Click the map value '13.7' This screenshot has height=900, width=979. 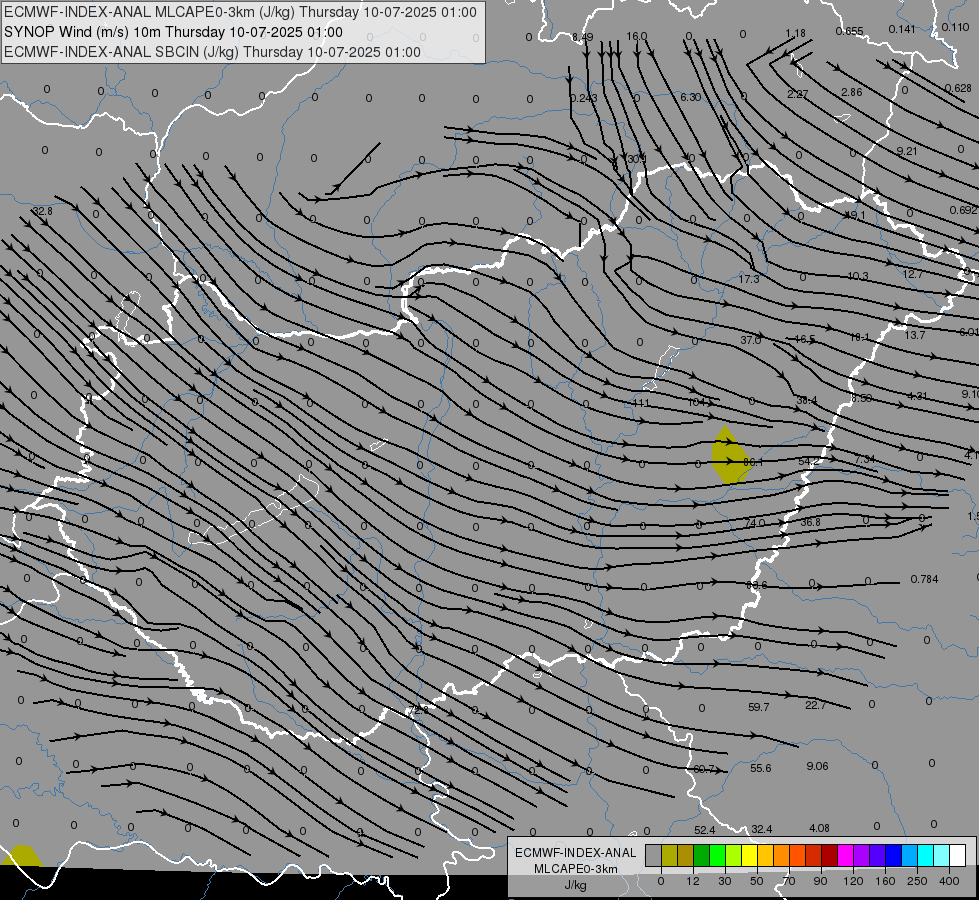915,335
